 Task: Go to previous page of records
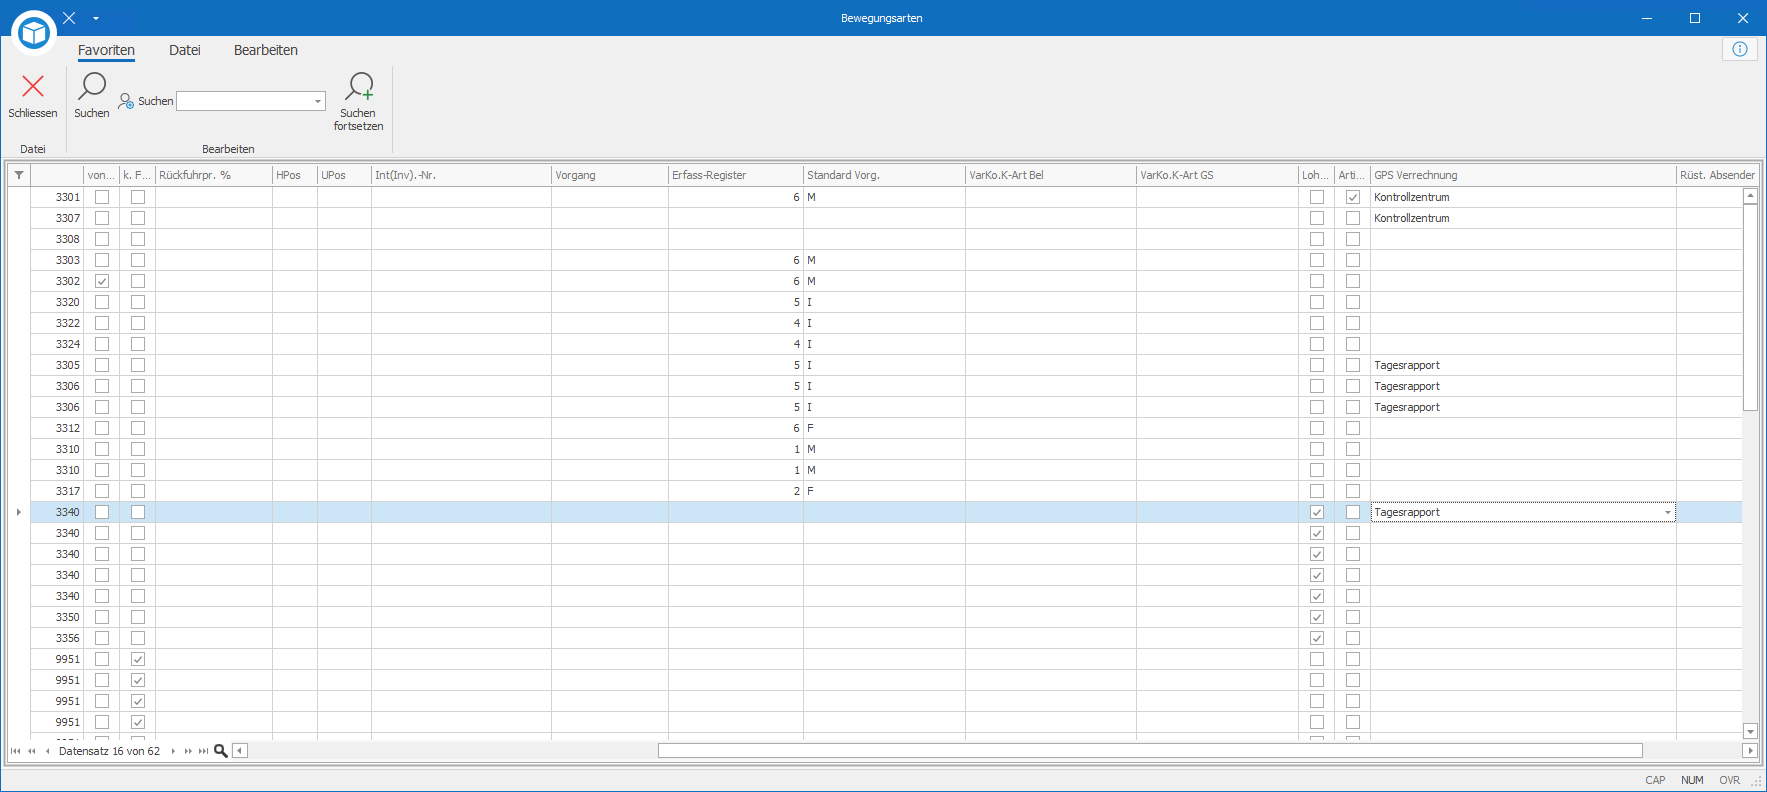click(x=32, y=751)
